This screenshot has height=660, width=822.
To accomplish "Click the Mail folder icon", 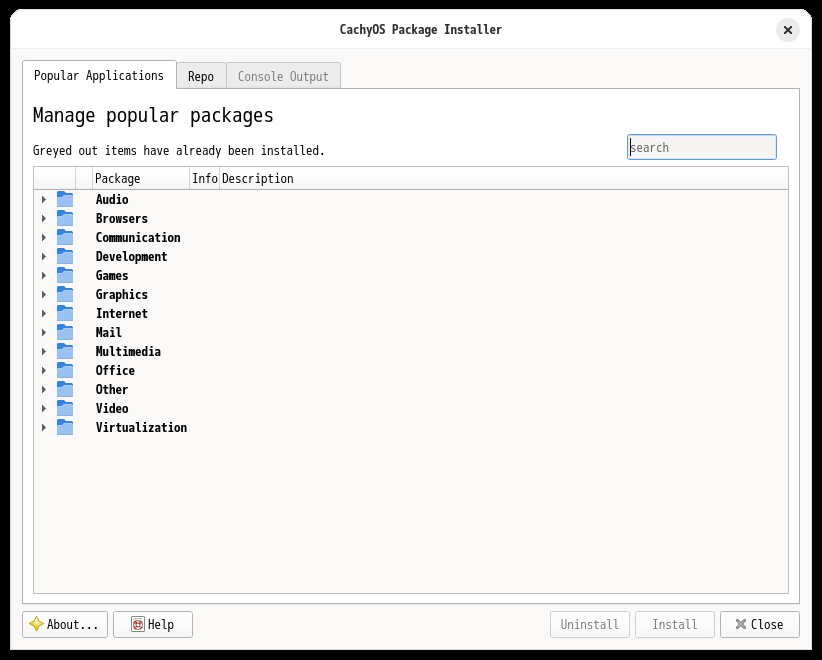I will (x=65, y=332).
